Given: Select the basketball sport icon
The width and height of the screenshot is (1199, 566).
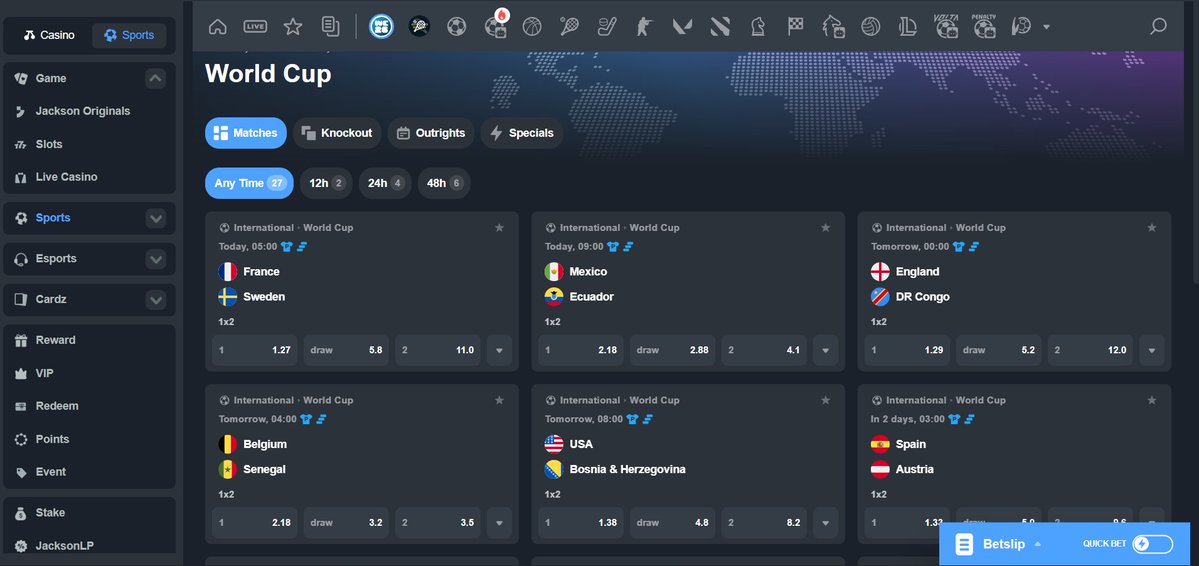Looking at the screenshot, I should (532, 27).
